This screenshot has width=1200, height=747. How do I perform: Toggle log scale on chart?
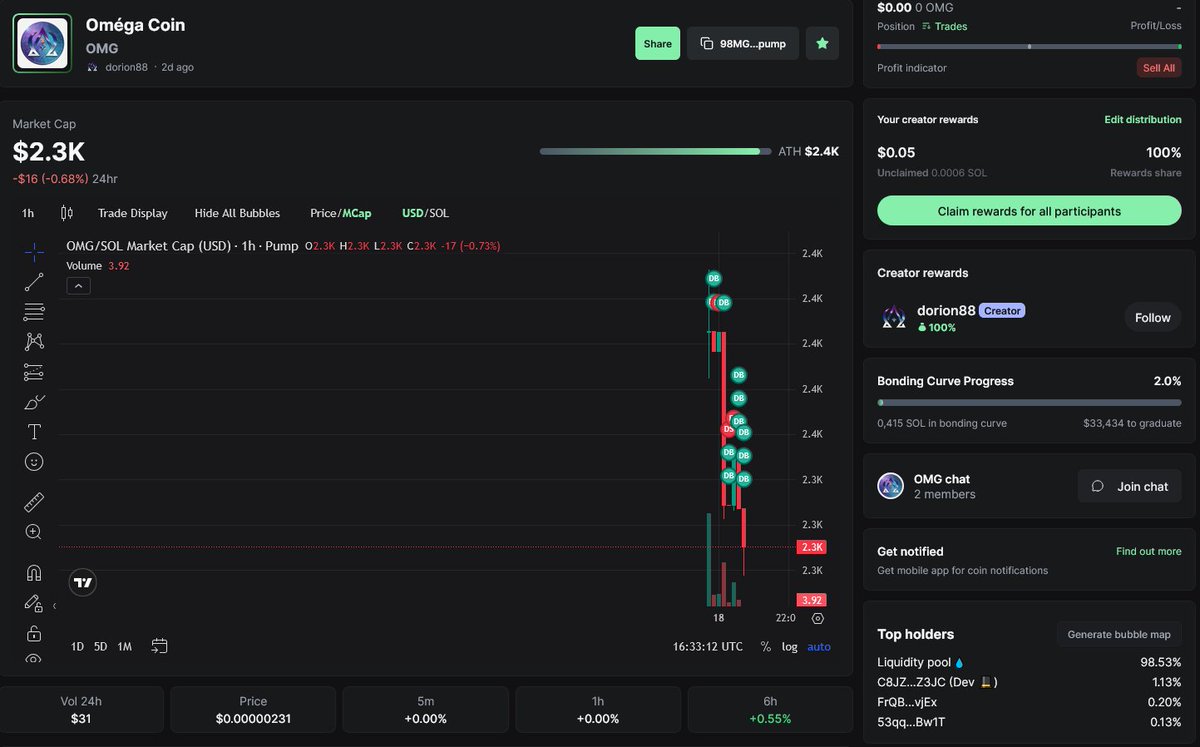pyautogui.click(x=790, y=647)
